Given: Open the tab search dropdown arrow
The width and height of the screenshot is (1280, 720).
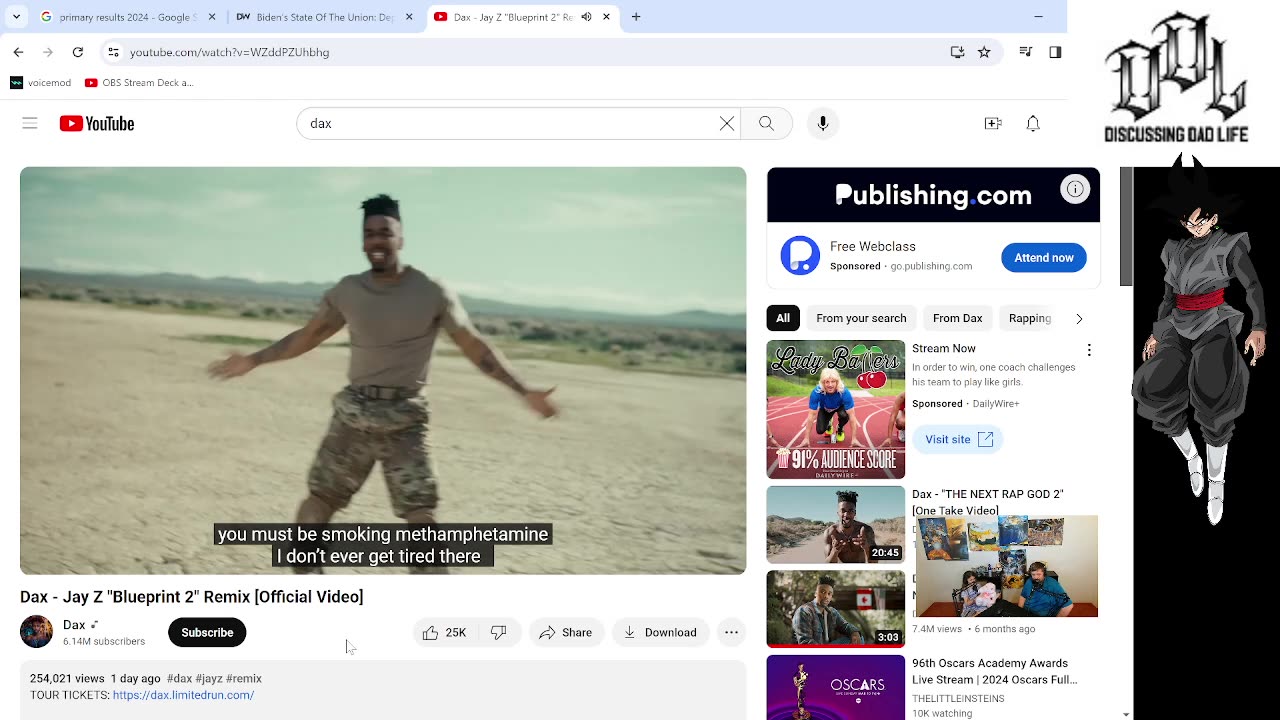Looking at the screenshot, I should (16, 17).
